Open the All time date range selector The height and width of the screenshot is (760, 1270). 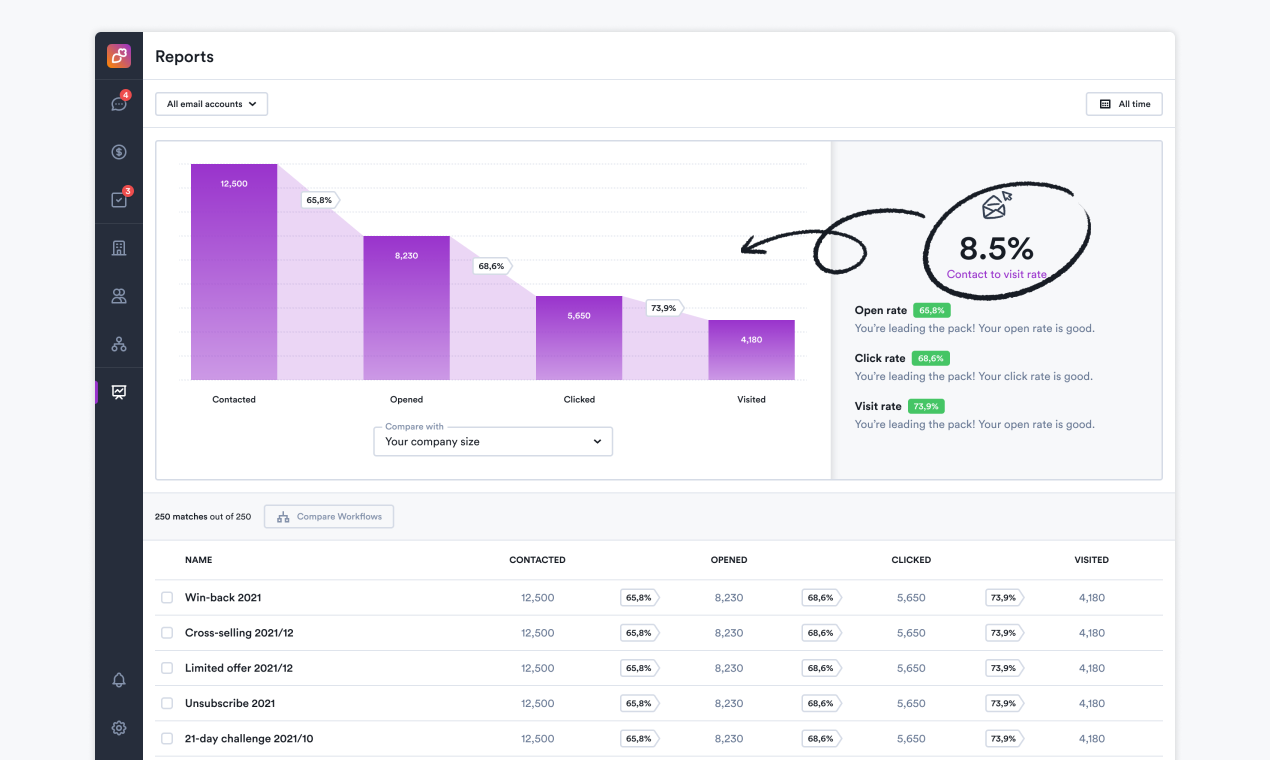[x=1124, y=103]
